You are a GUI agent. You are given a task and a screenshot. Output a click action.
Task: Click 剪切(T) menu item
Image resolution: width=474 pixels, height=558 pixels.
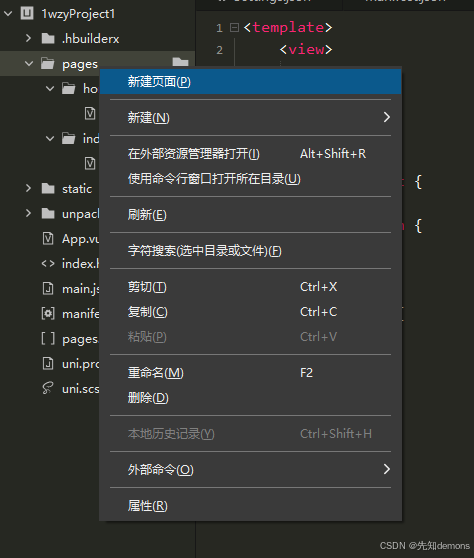251,287
